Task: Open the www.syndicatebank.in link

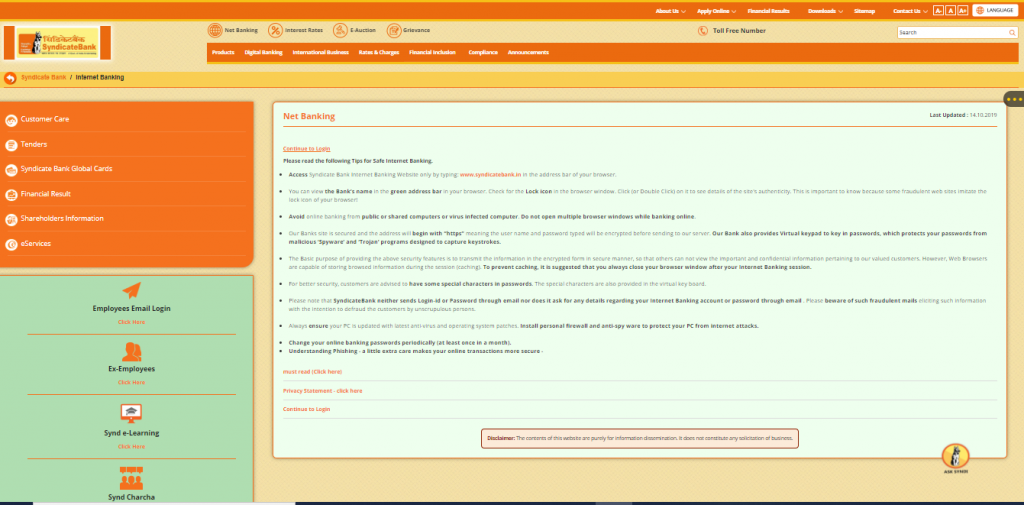Action: 490,174
